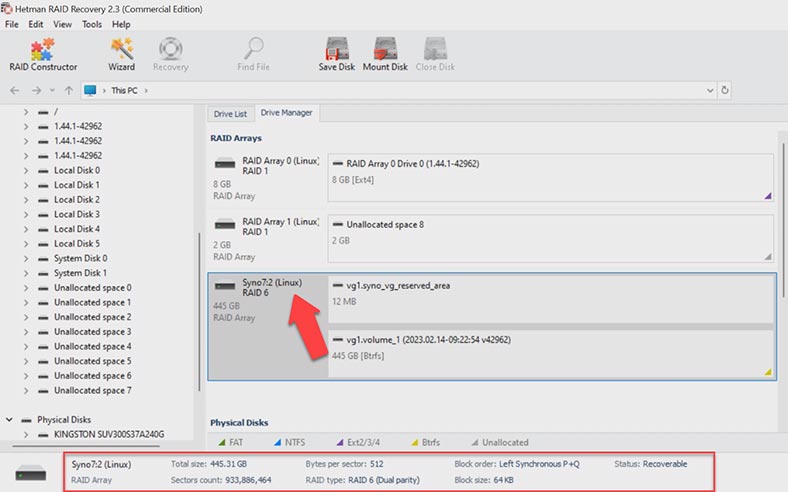788x492 pixels.
Task: Collapse the Physical Disks section
Action: [x=9, y=419]
